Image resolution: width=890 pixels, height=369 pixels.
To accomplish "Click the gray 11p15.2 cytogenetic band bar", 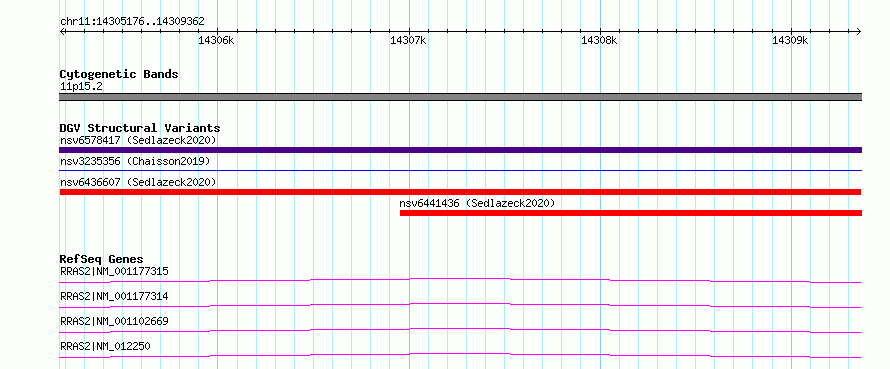I will tap(460, 97).
